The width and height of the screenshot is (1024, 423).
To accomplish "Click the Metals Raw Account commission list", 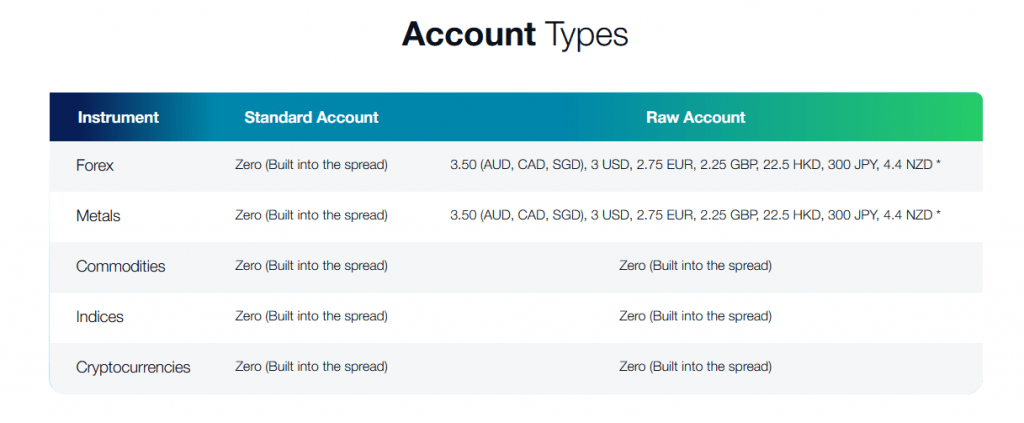I will 690,215.
